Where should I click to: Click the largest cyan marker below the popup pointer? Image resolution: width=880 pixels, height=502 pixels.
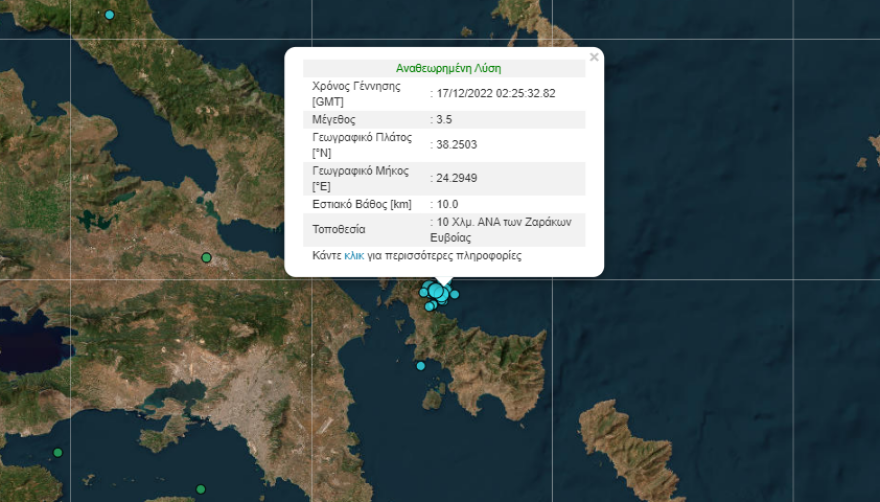(x=436, y=291)
